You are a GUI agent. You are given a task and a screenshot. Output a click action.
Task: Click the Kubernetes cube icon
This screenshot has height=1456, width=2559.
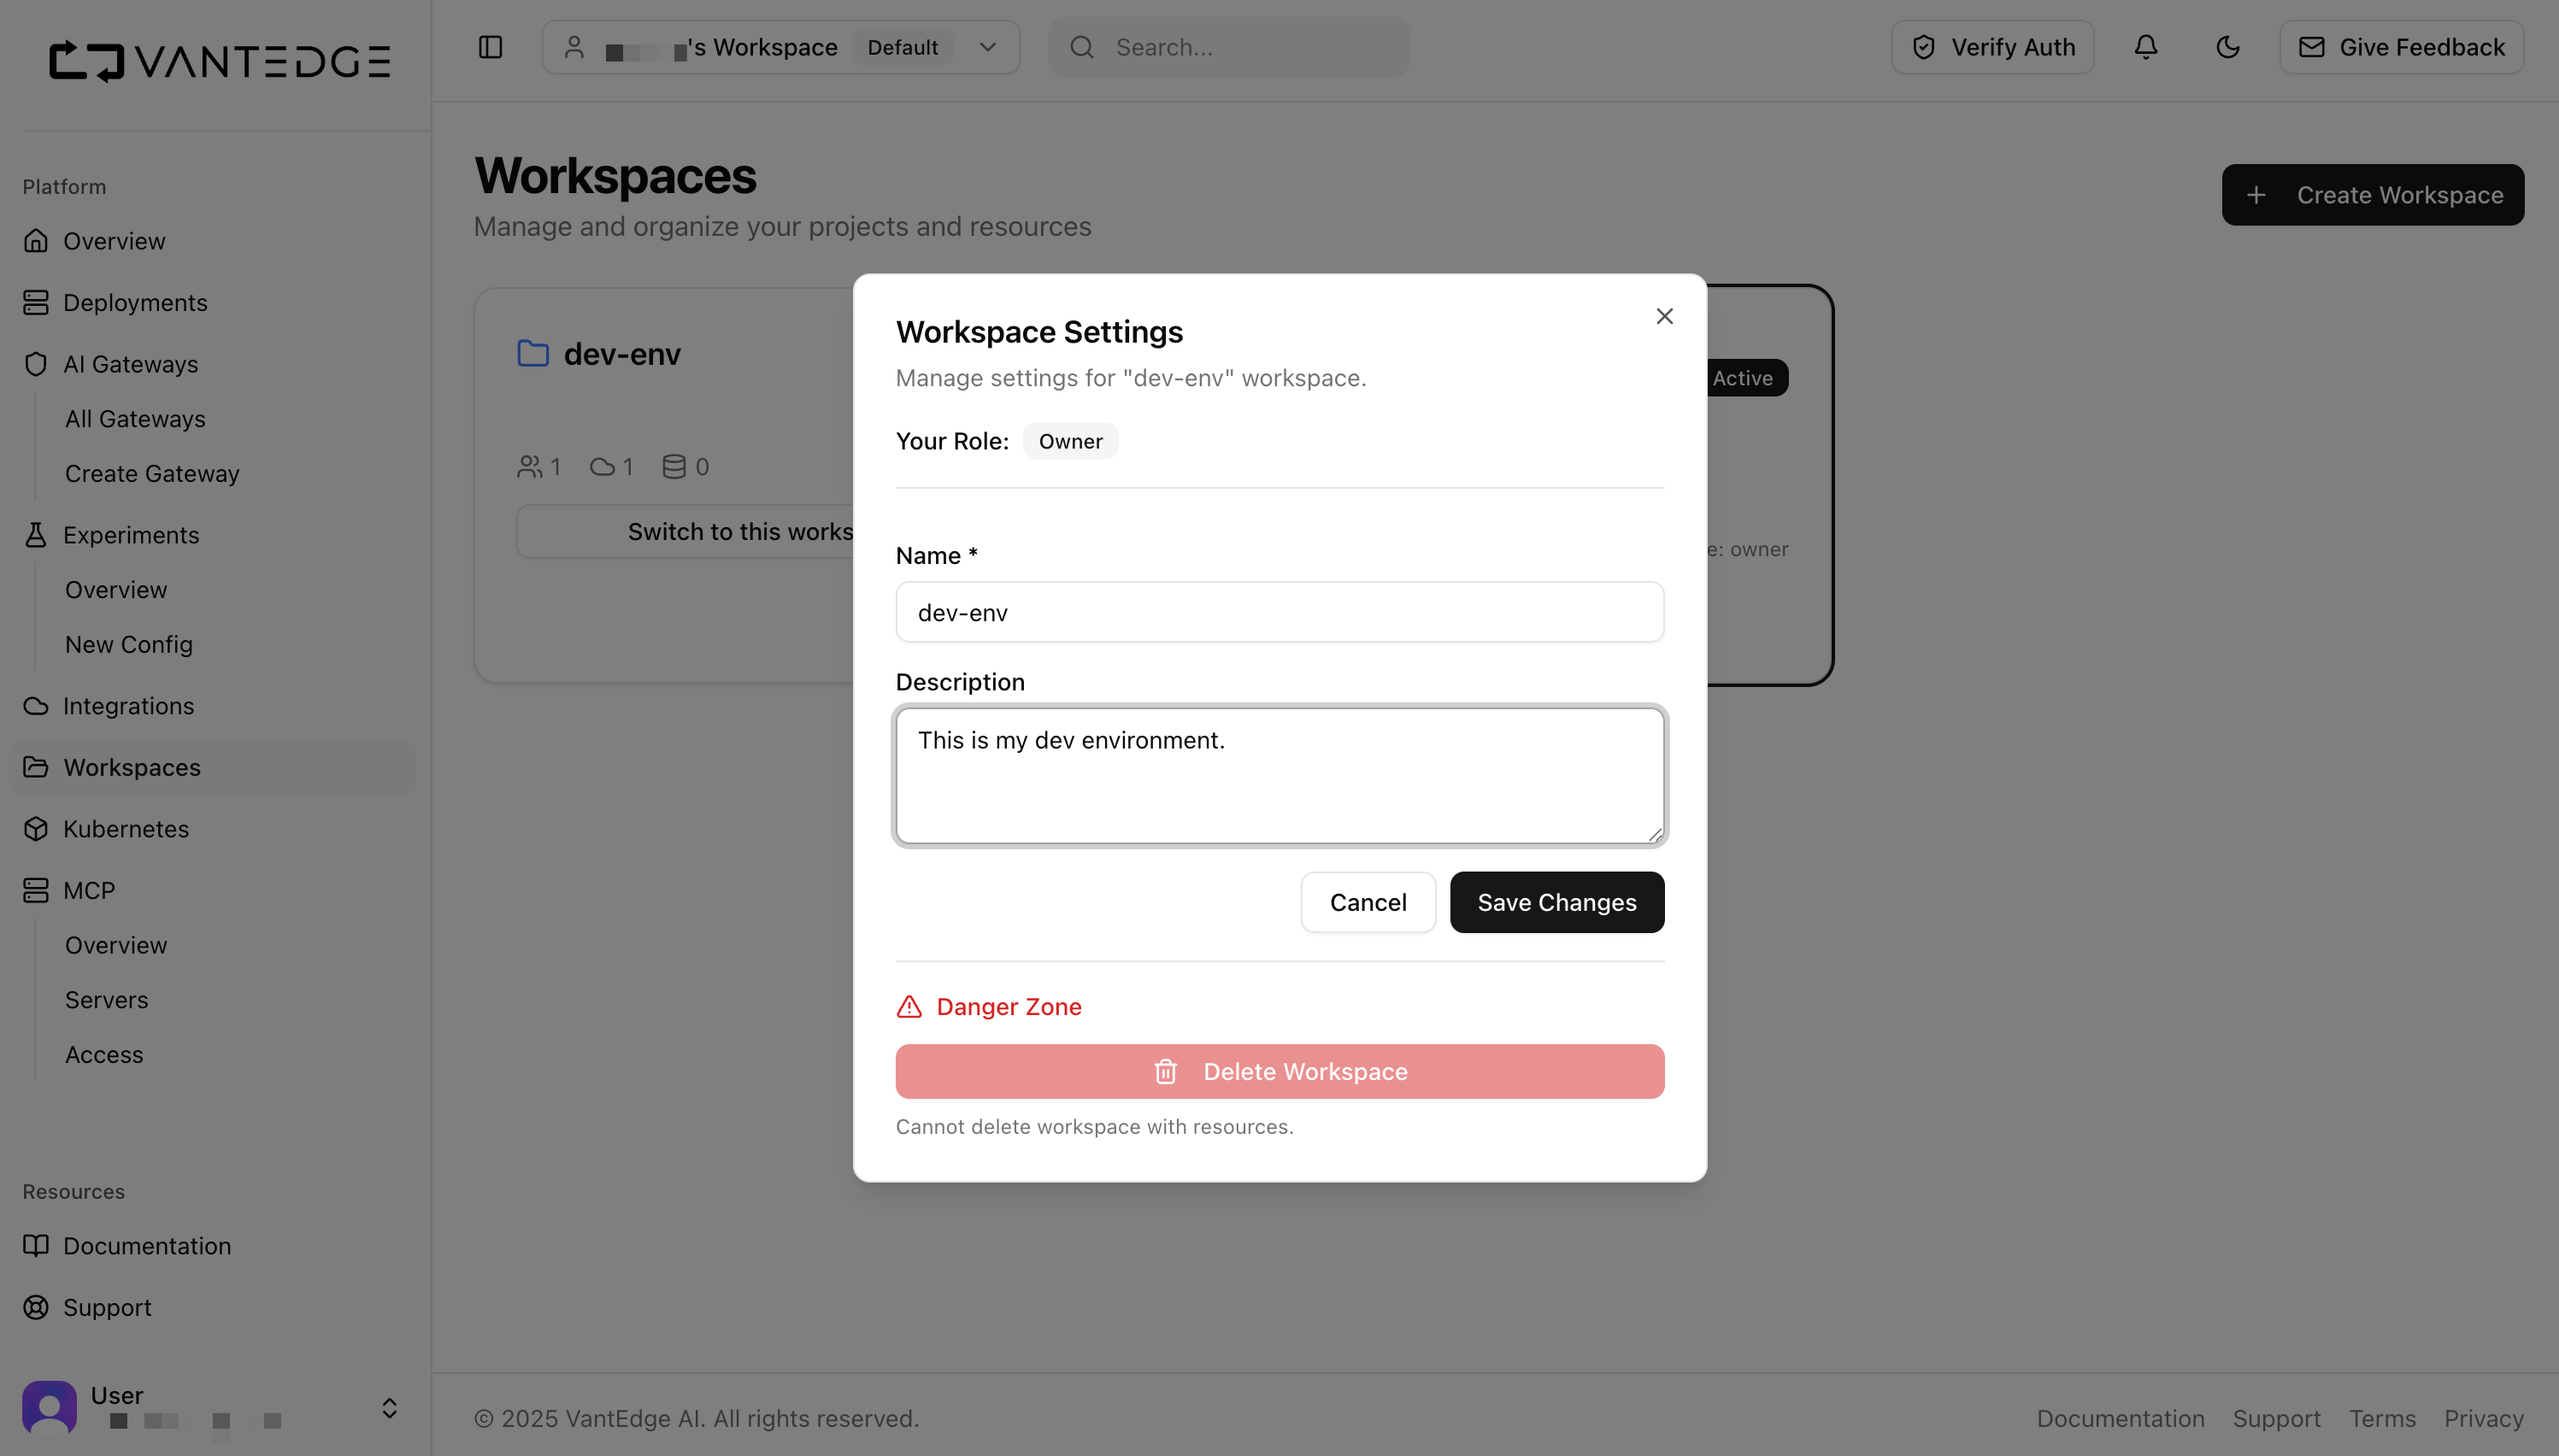pos(36,829)
